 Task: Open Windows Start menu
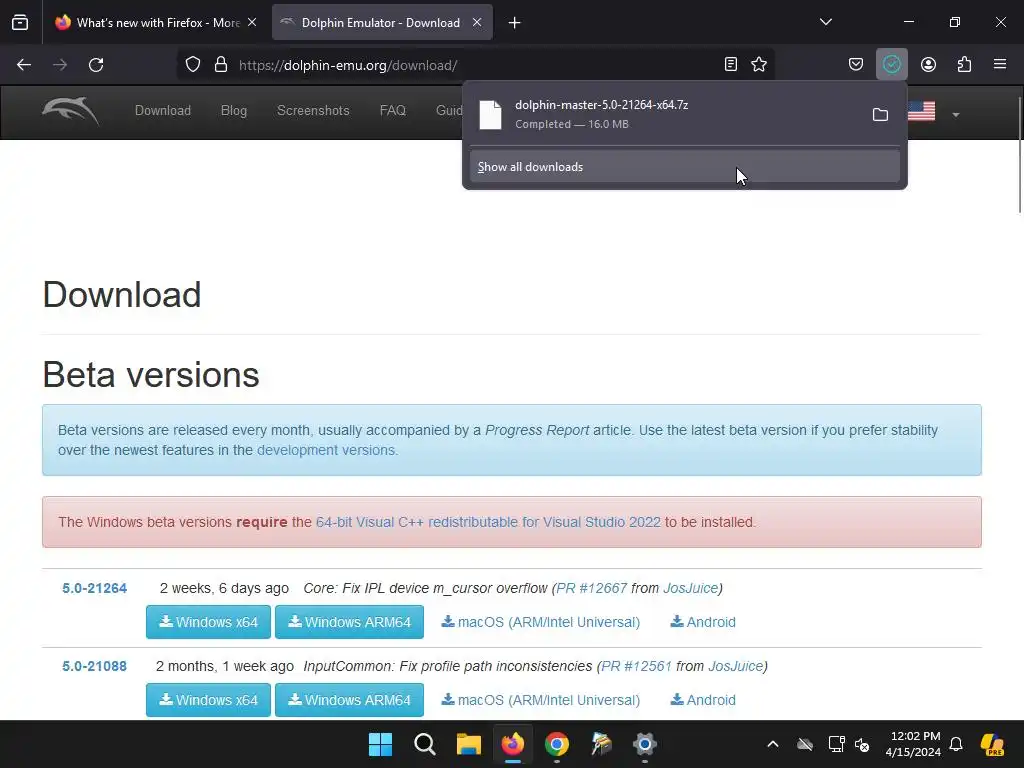380,744
